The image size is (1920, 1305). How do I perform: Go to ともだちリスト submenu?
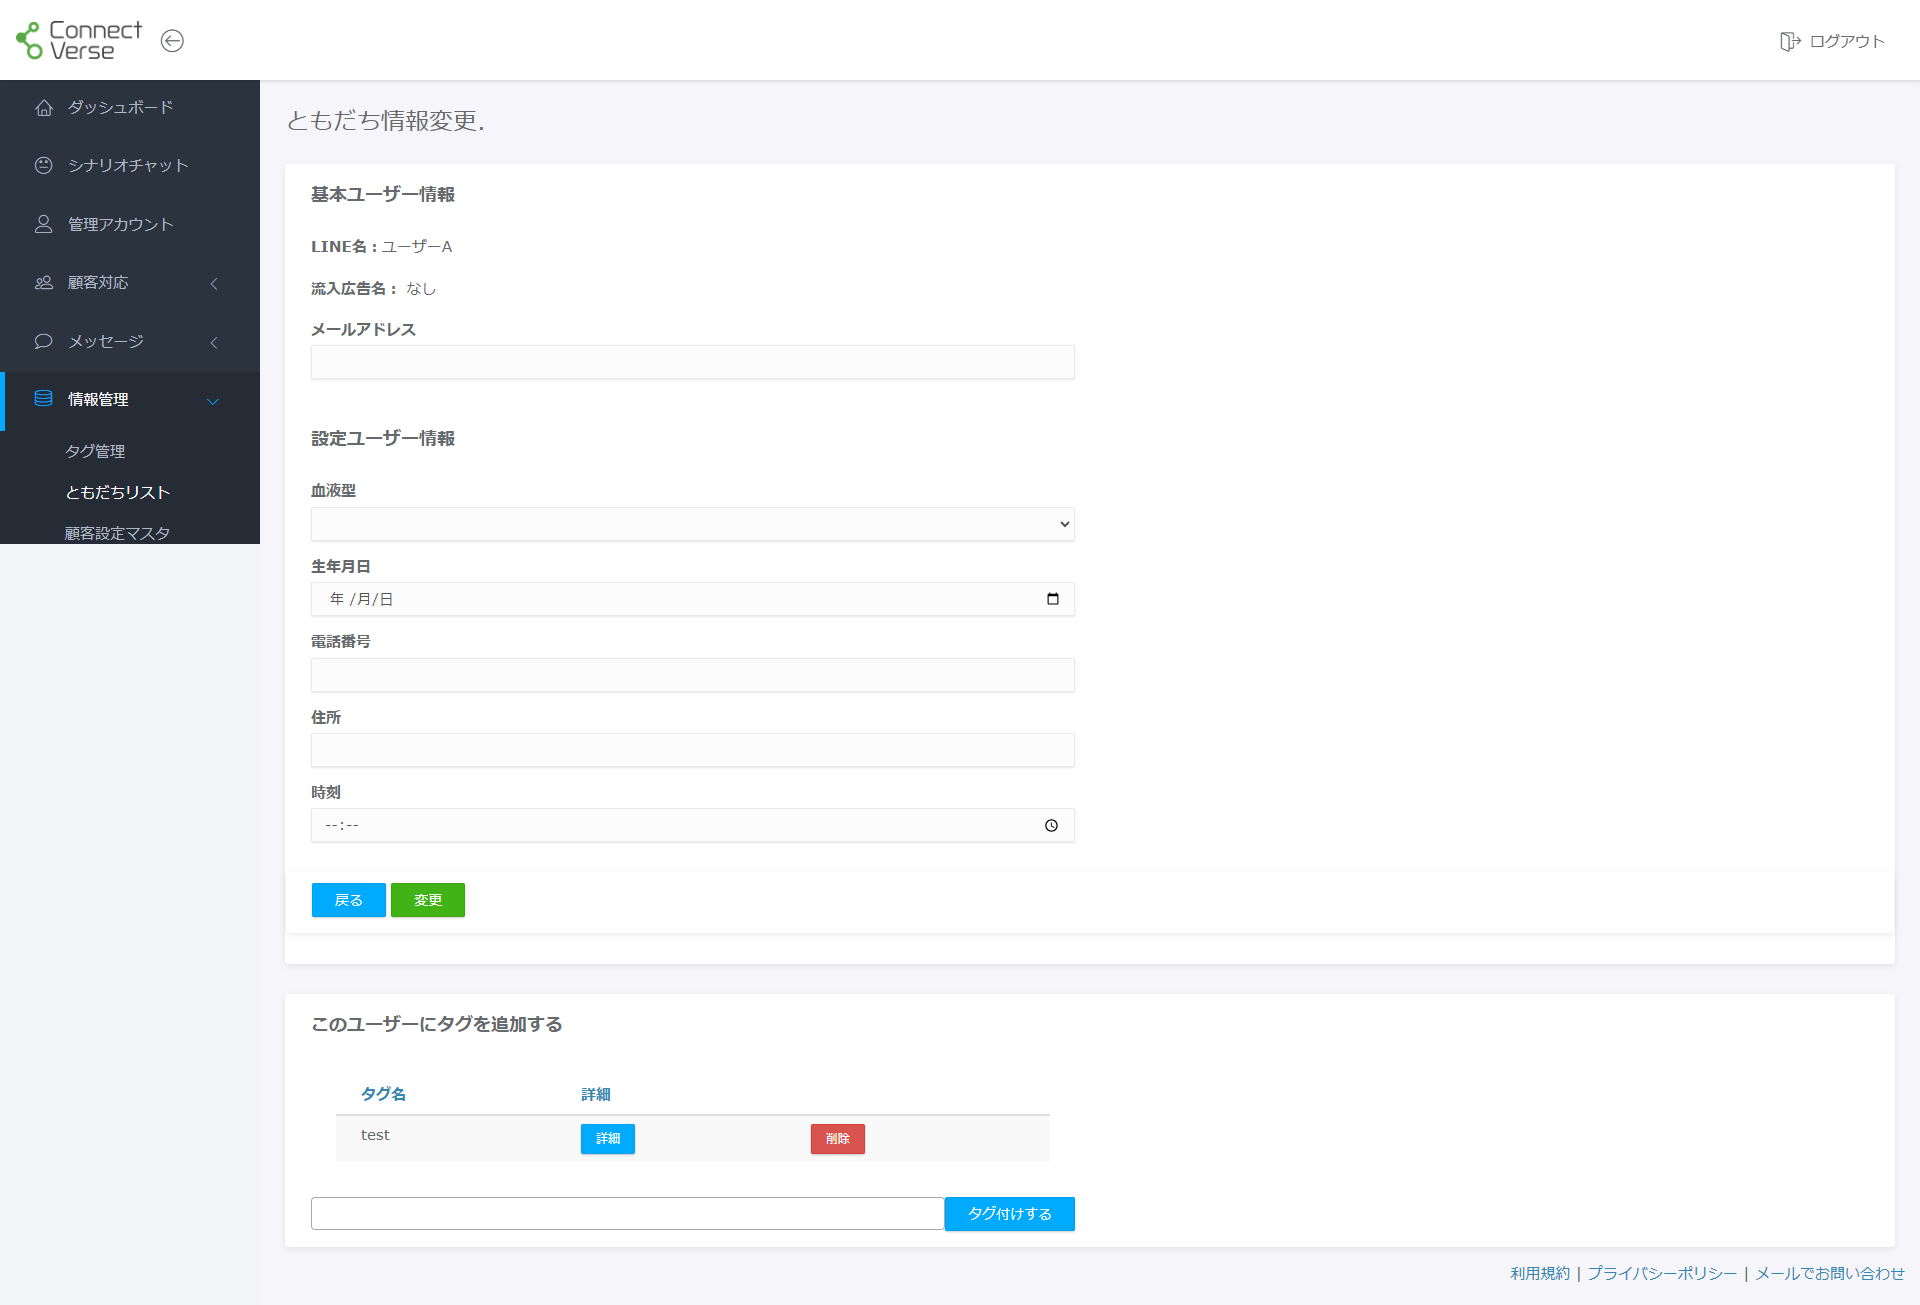(118, 492)
